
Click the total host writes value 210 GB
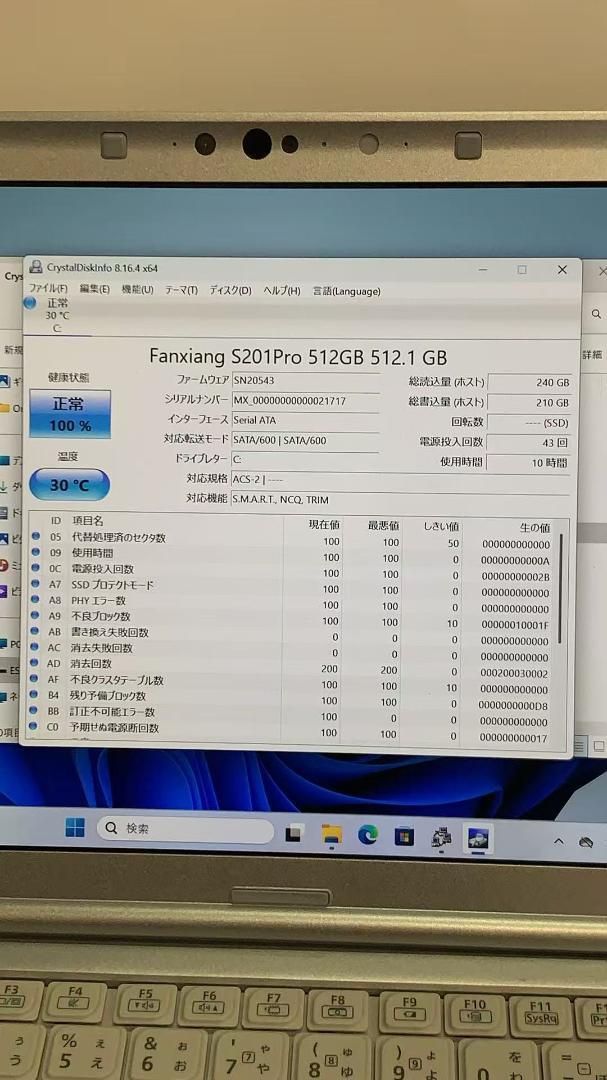pyautogui.click(x=528, y=402)
